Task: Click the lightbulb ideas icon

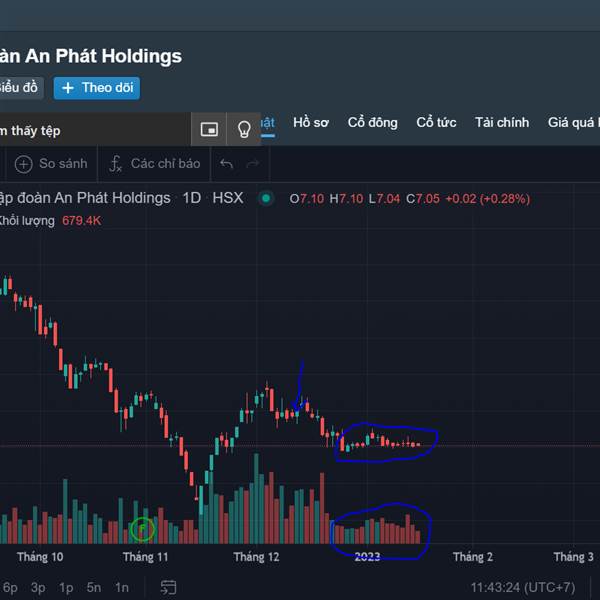Action: tap(244, 129)
